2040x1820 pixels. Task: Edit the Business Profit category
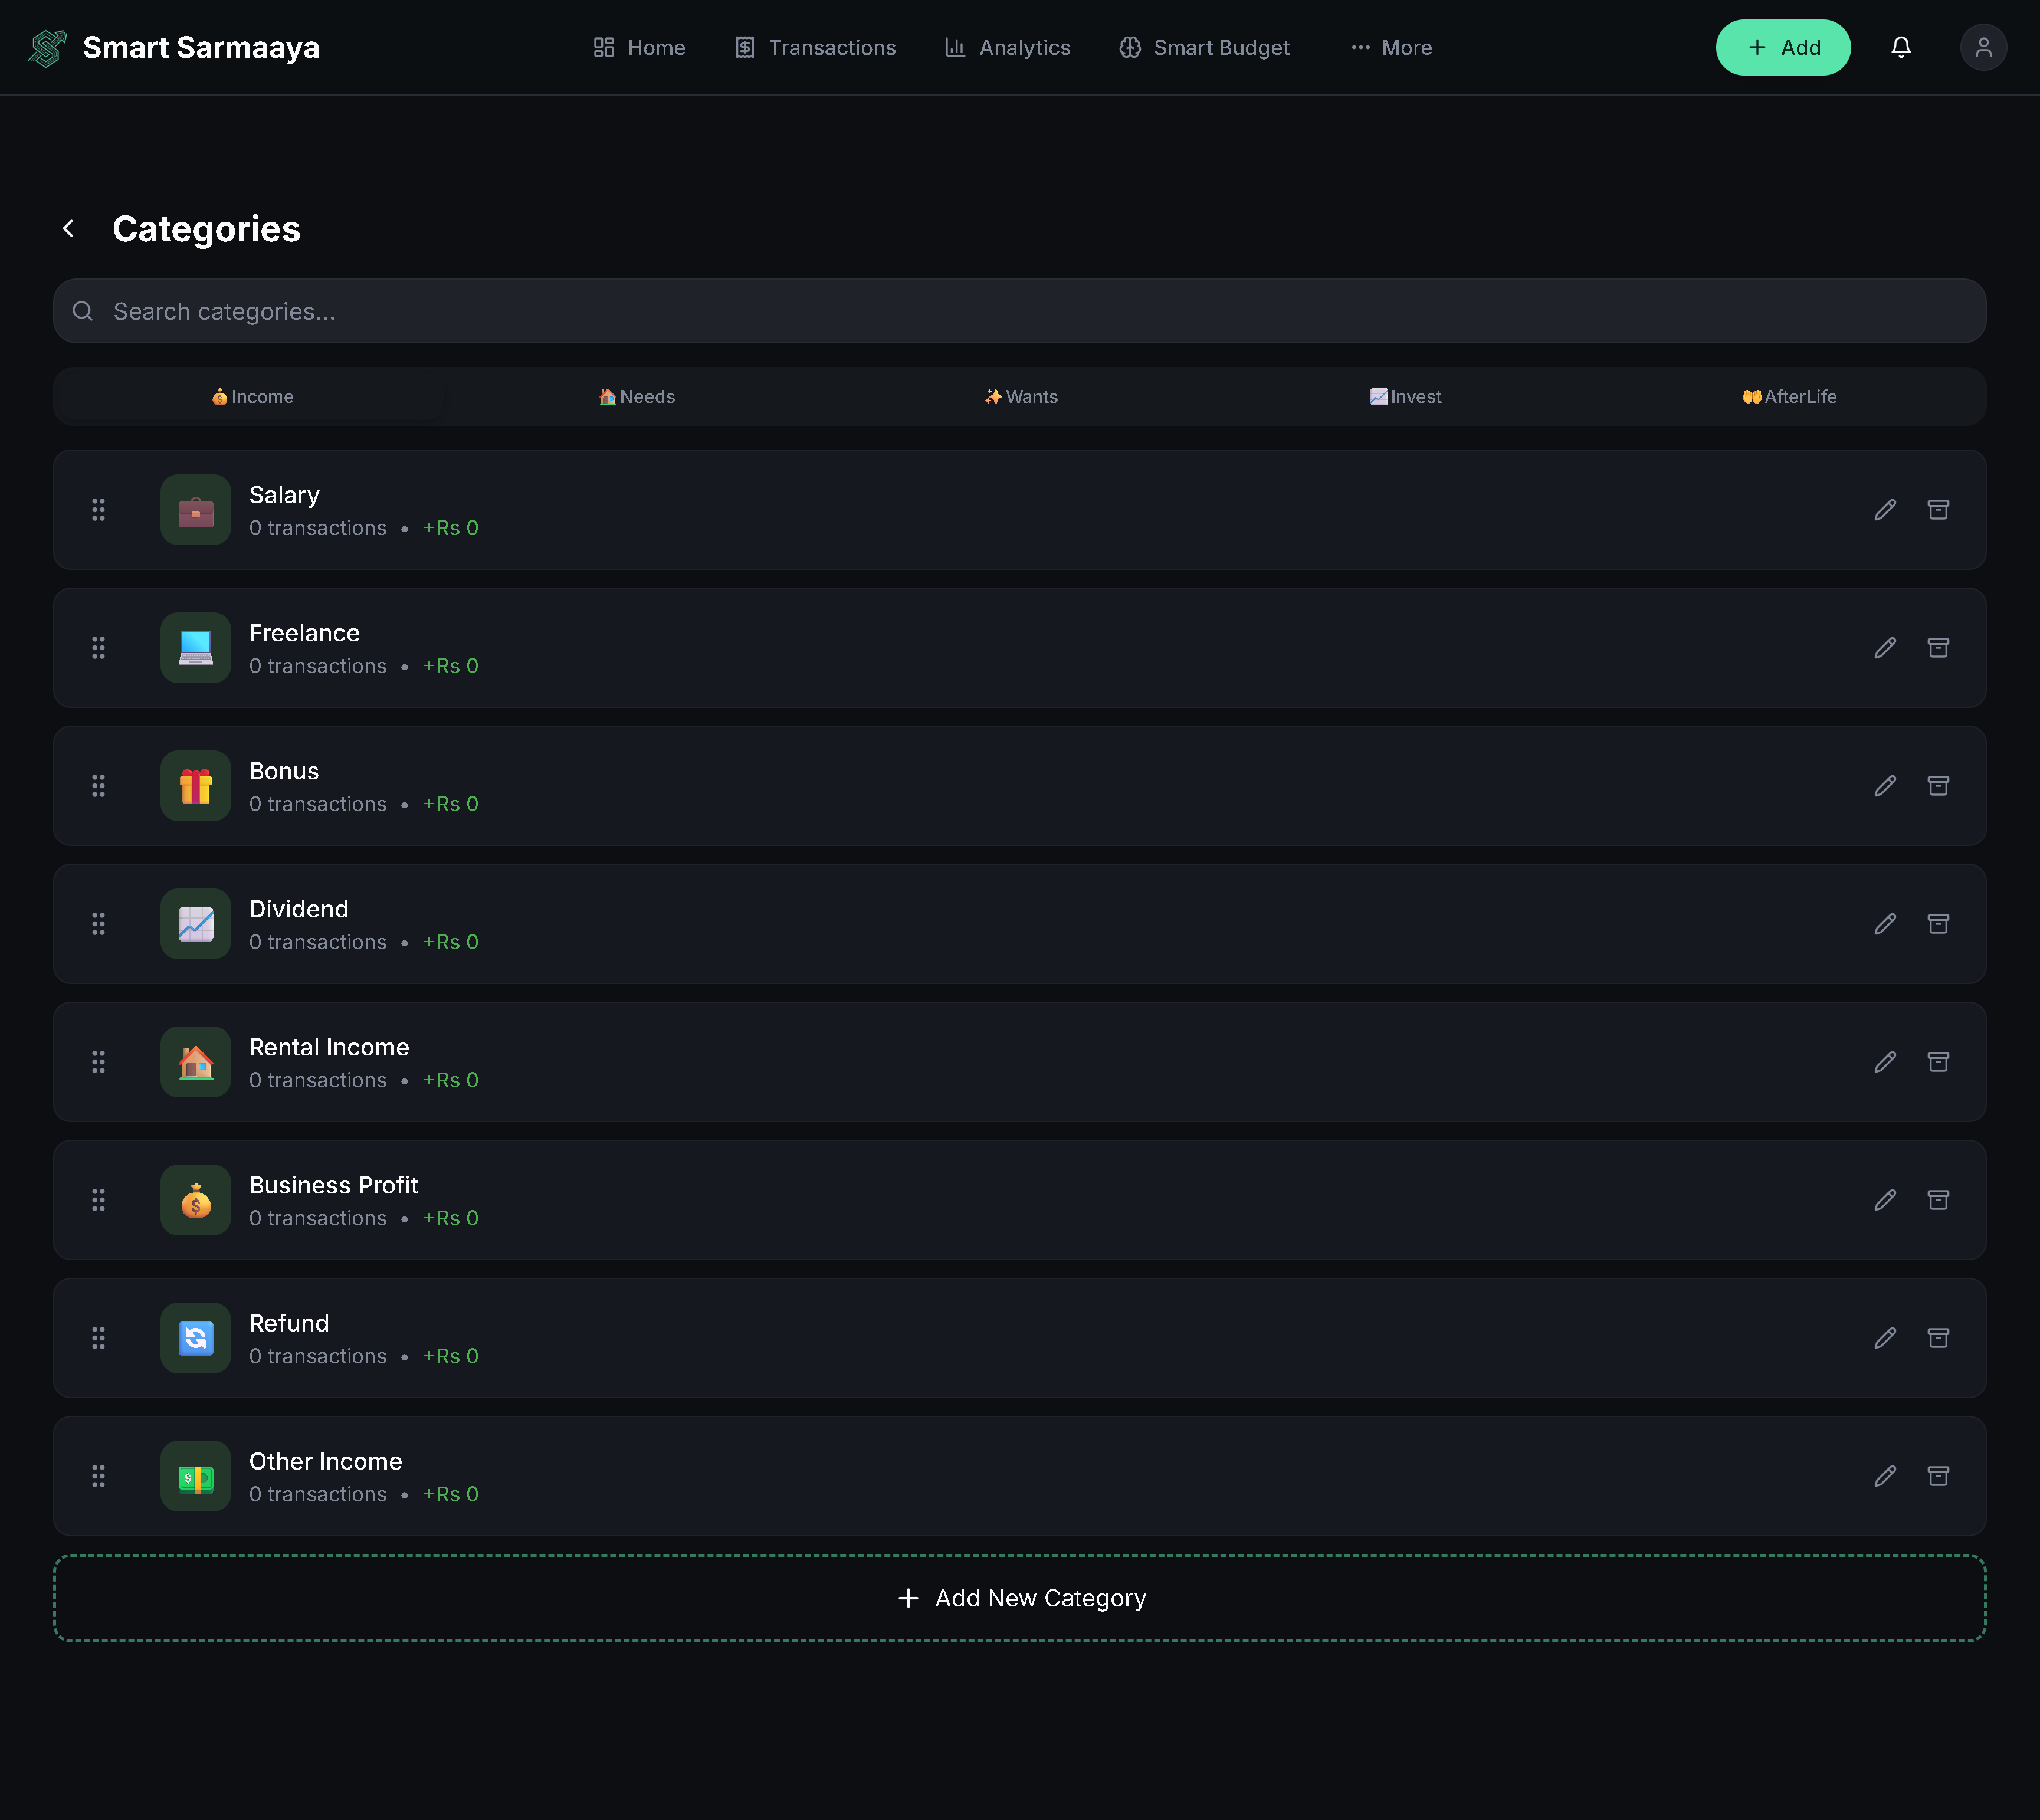pos(1884,1200)
